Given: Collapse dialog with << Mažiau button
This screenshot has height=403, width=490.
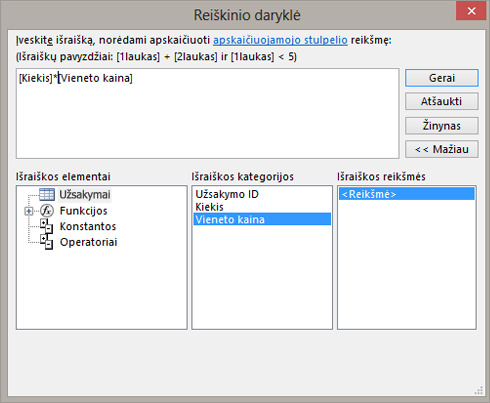Looking at the screenshot, I should 442,149.
